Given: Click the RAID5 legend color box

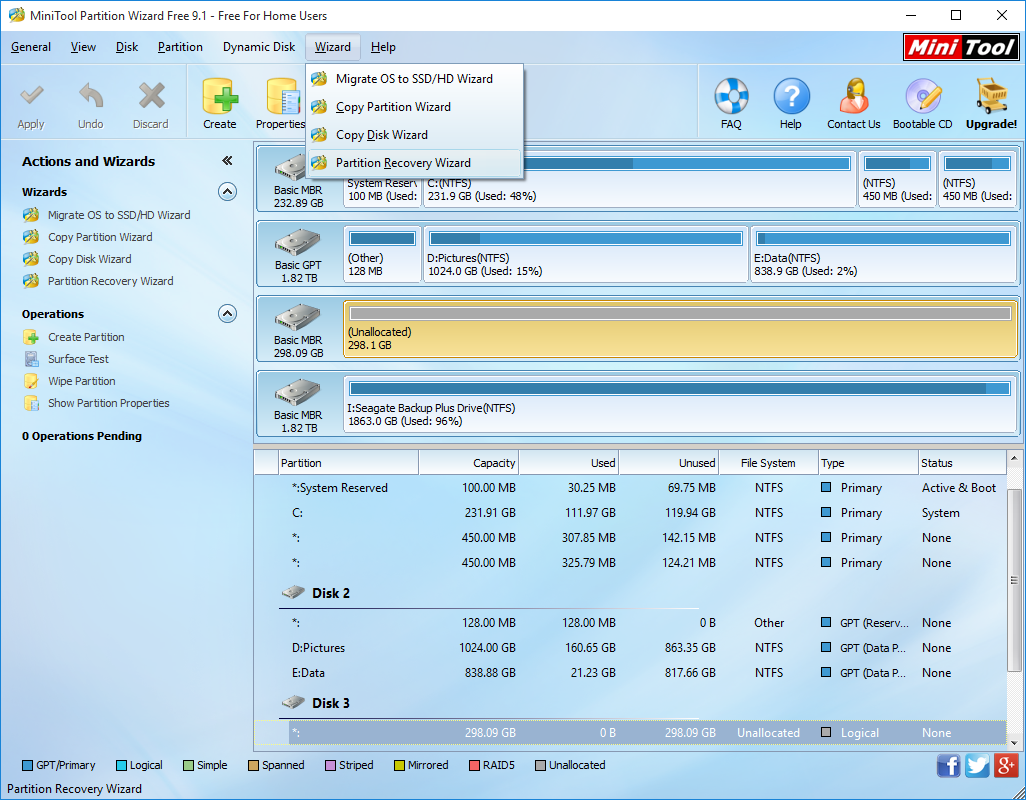Looking at the screenshot, I should click(x=474, y=765).
